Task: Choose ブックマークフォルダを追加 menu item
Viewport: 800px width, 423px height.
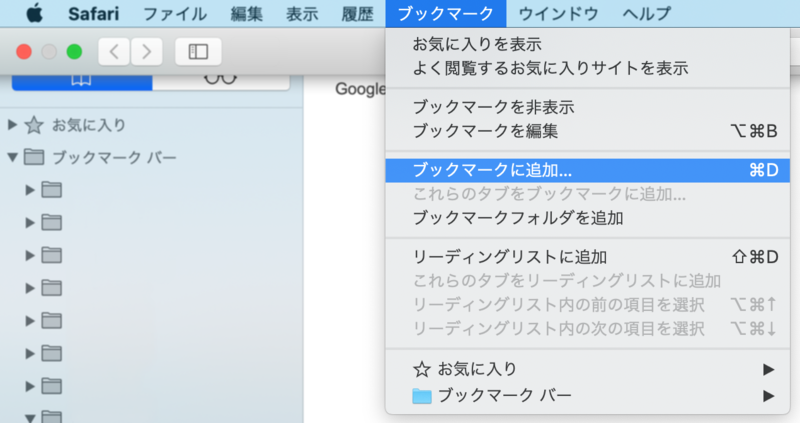Action: point(588,218)
